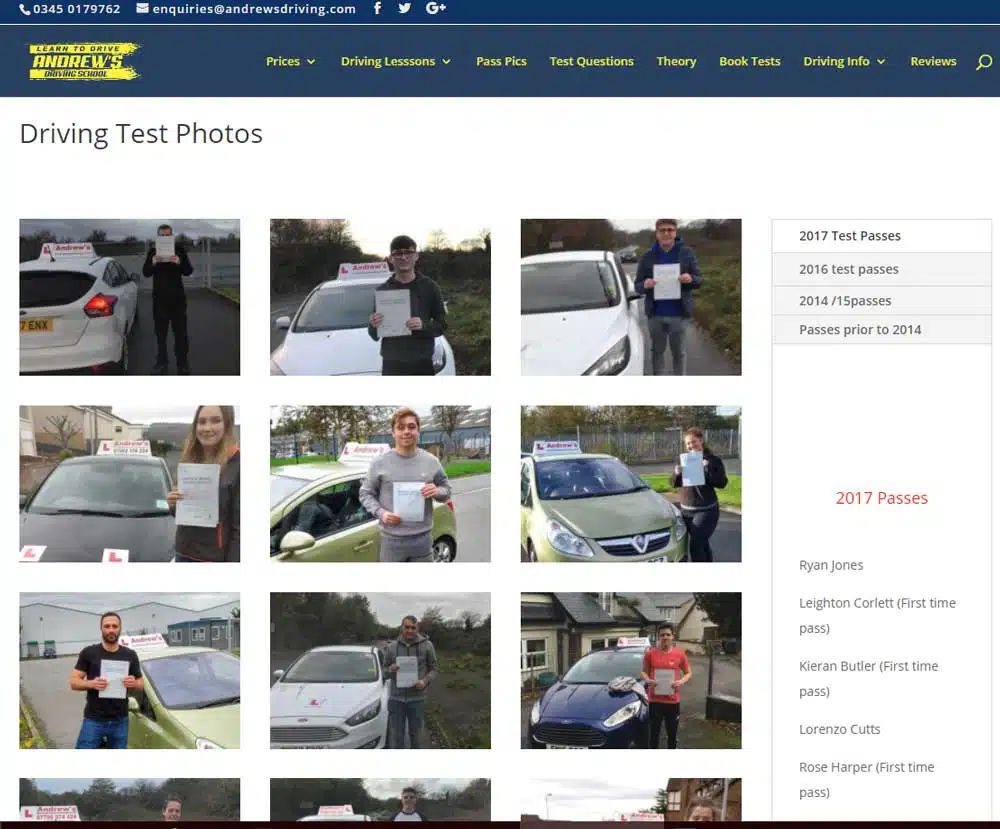This screenshot has height=829, width=1000.
Task: Expand the Driving Lesssons dropdown
Action: coord(395,62)
